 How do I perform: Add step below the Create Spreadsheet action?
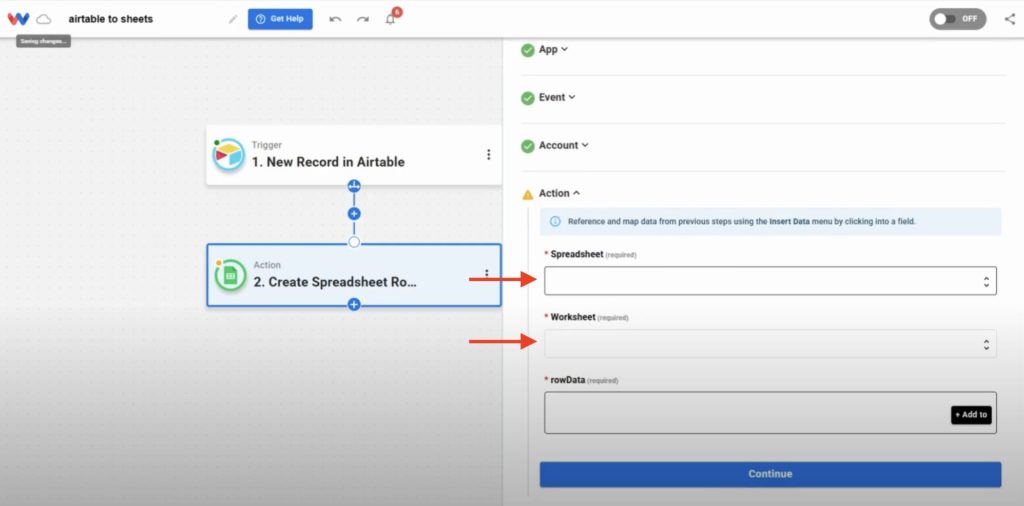click(354, 304)
